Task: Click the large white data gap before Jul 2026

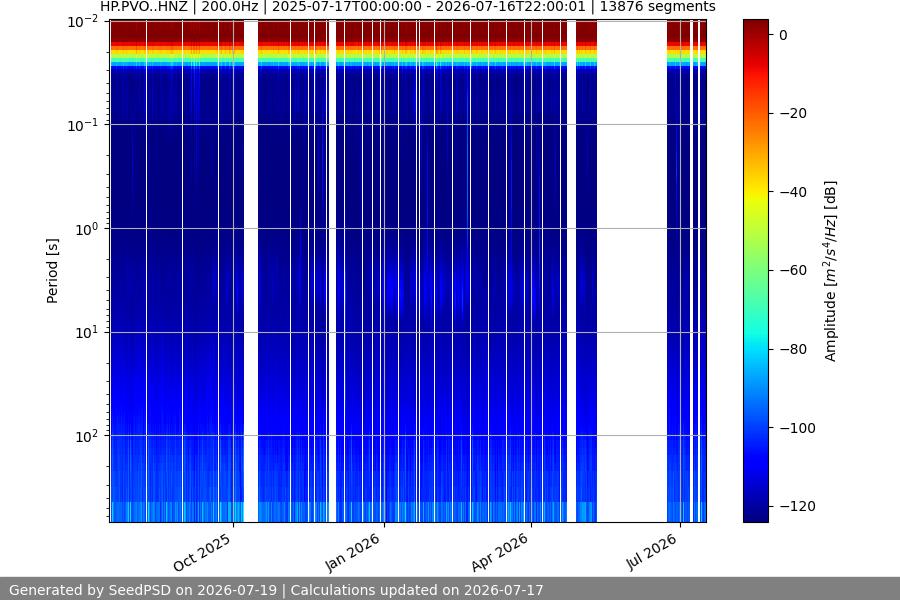Action: (632, 271)
